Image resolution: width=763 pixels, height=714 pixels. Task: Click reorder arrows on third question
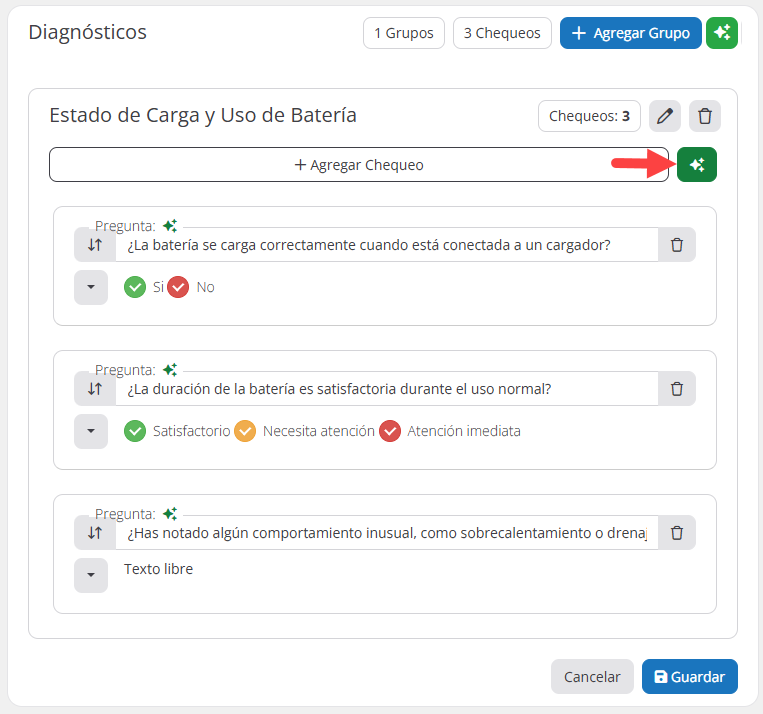pos(95,533)
